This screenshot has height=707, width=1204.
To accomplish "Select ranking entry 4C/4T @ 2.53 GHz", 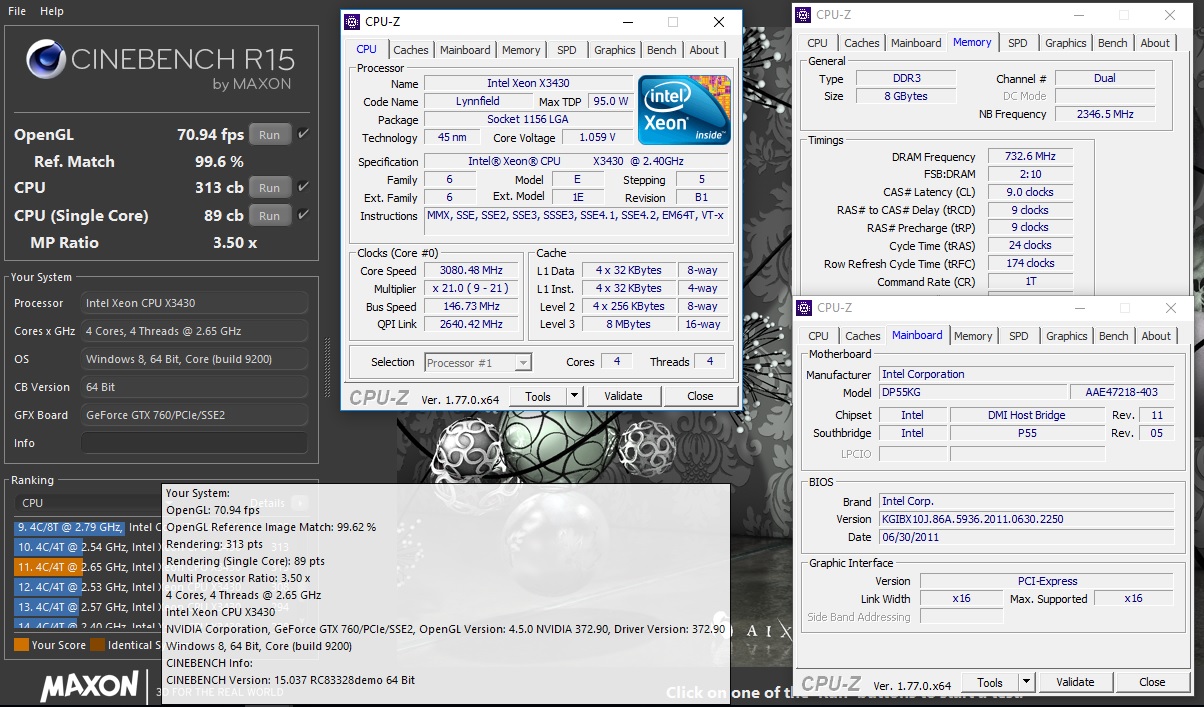I will point(88,587).
